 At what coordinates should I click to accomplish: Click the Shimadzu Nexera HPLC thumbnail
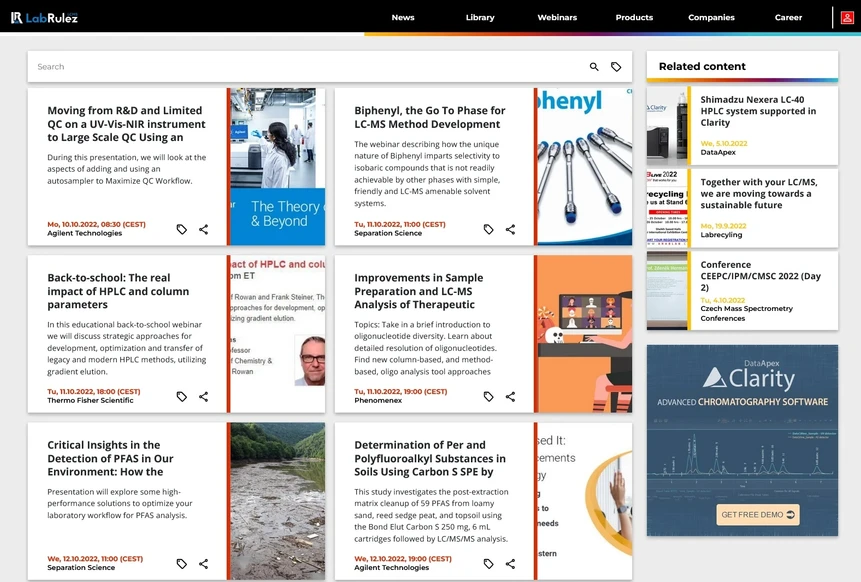tap(667, 126)
